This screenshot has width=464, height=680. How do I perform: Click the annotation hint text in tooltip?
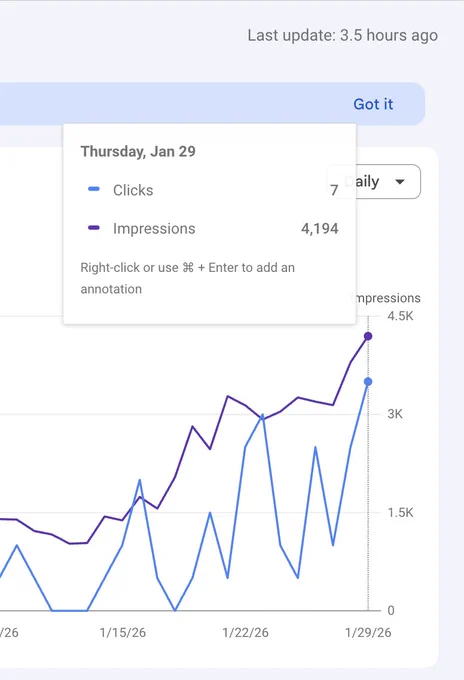click(x=187, y=278)
